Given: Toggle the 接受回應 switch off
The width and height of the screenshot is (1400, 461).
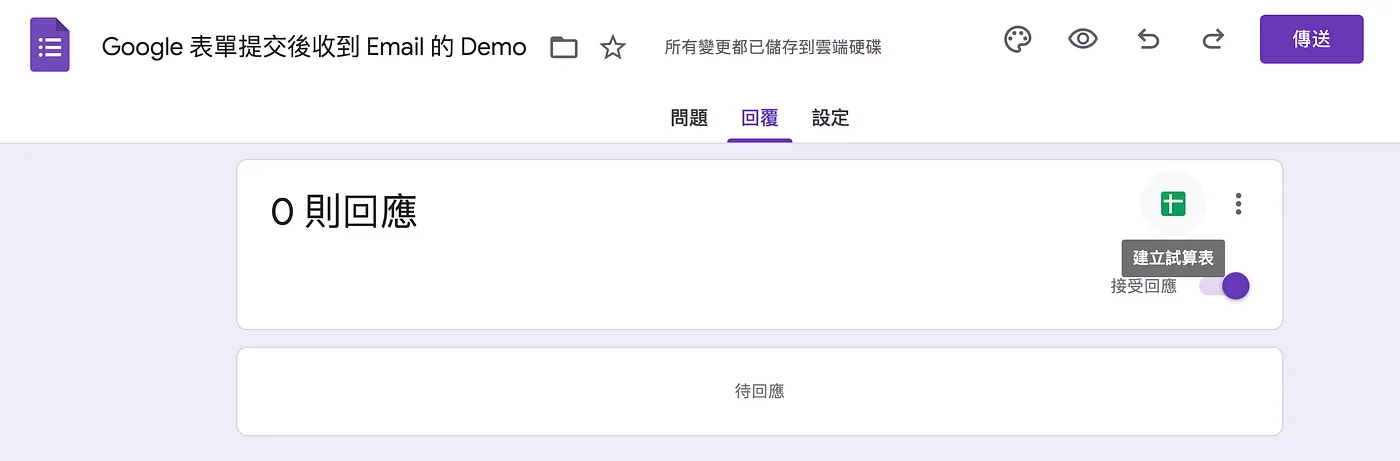Looking at the screenshot, I should click(1225, 286).
